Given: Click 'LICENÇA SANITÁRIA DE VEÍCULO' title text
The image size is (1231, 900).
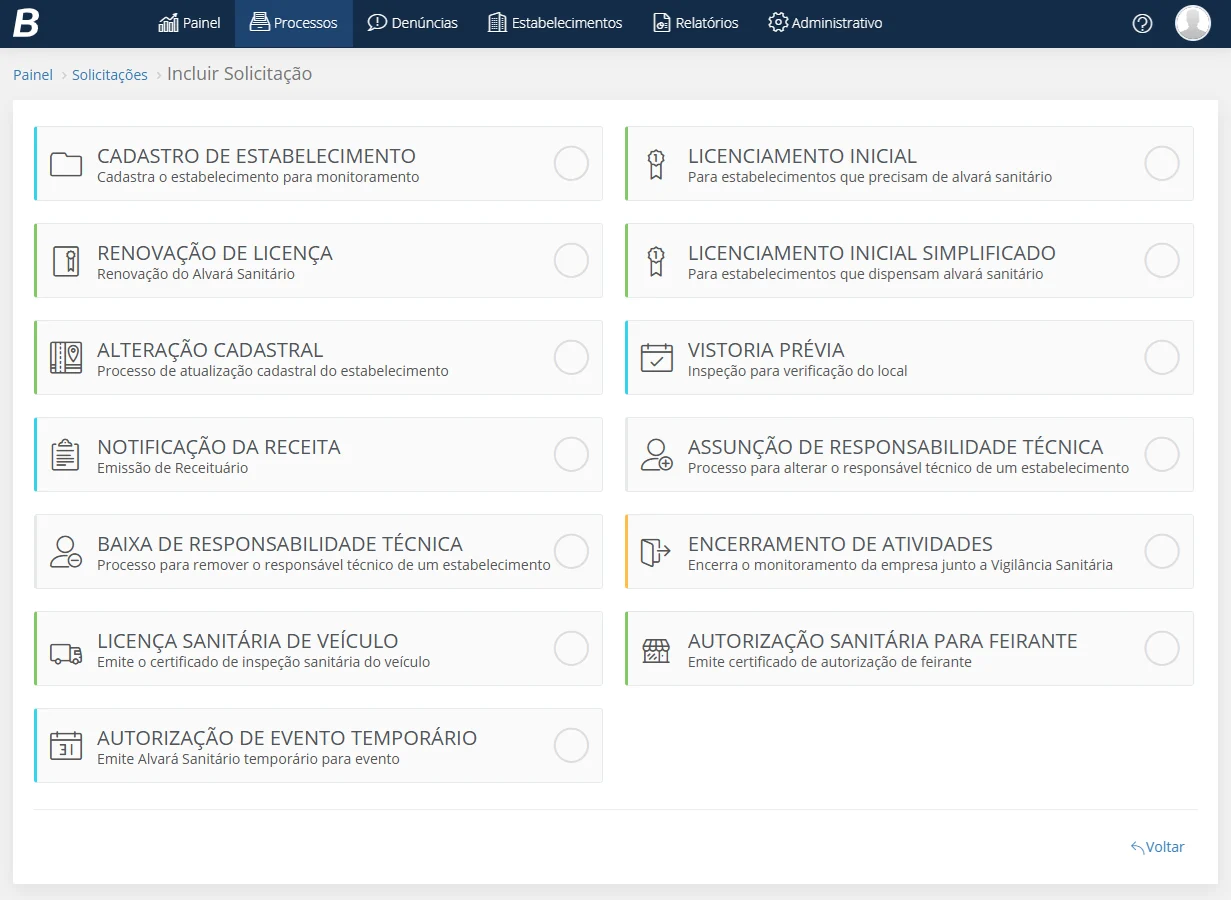Looking at the screenshot, I should pyautogui.click(x=248, y=641).
